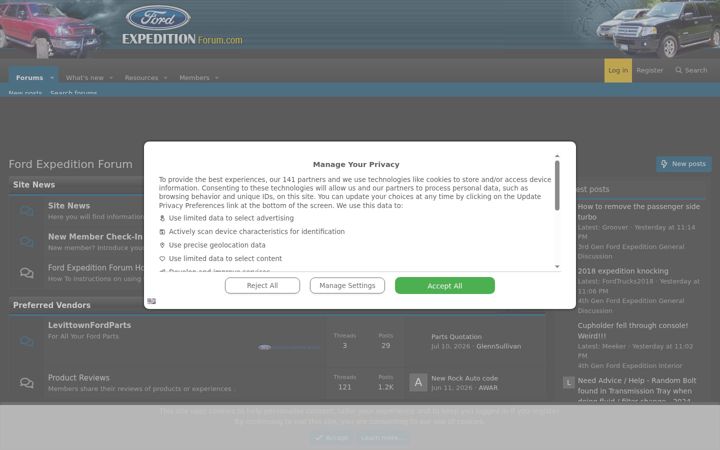The width and height of the screenshot is (720, 450).
Task: Click Reject All in privacy dialog
Action: (x=262, y=286)
